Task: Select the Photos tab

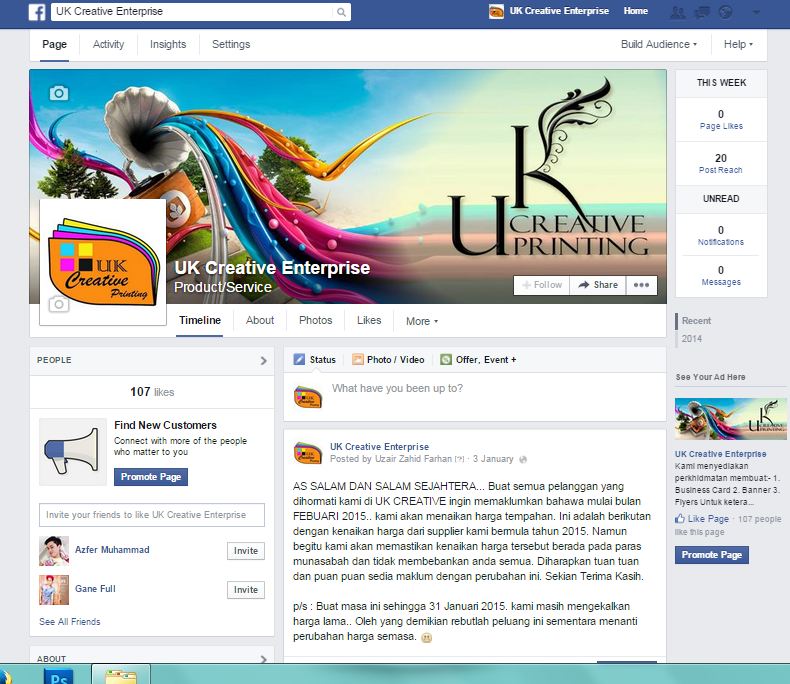Action: point(315,320)
